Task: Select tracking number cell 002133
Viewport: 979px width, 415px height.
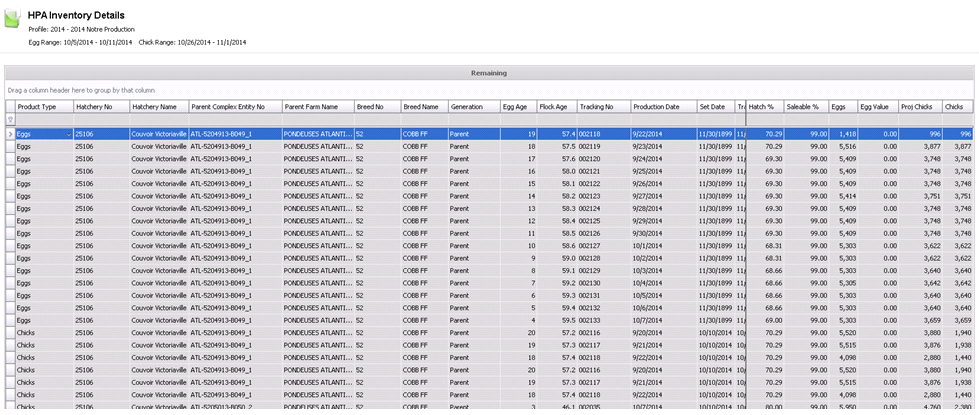Action: point(604,321)
